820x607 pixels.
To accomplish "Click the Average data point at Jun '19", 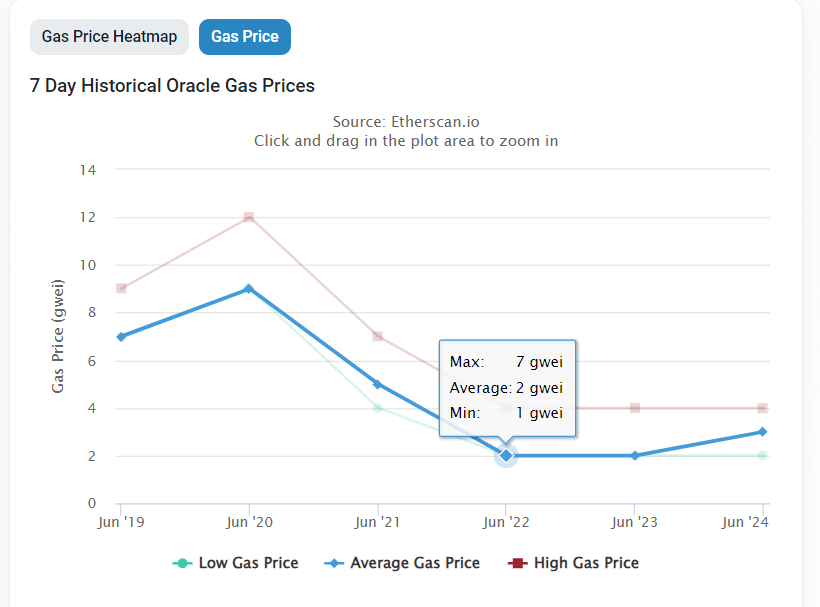I will [x=121, y=337].
